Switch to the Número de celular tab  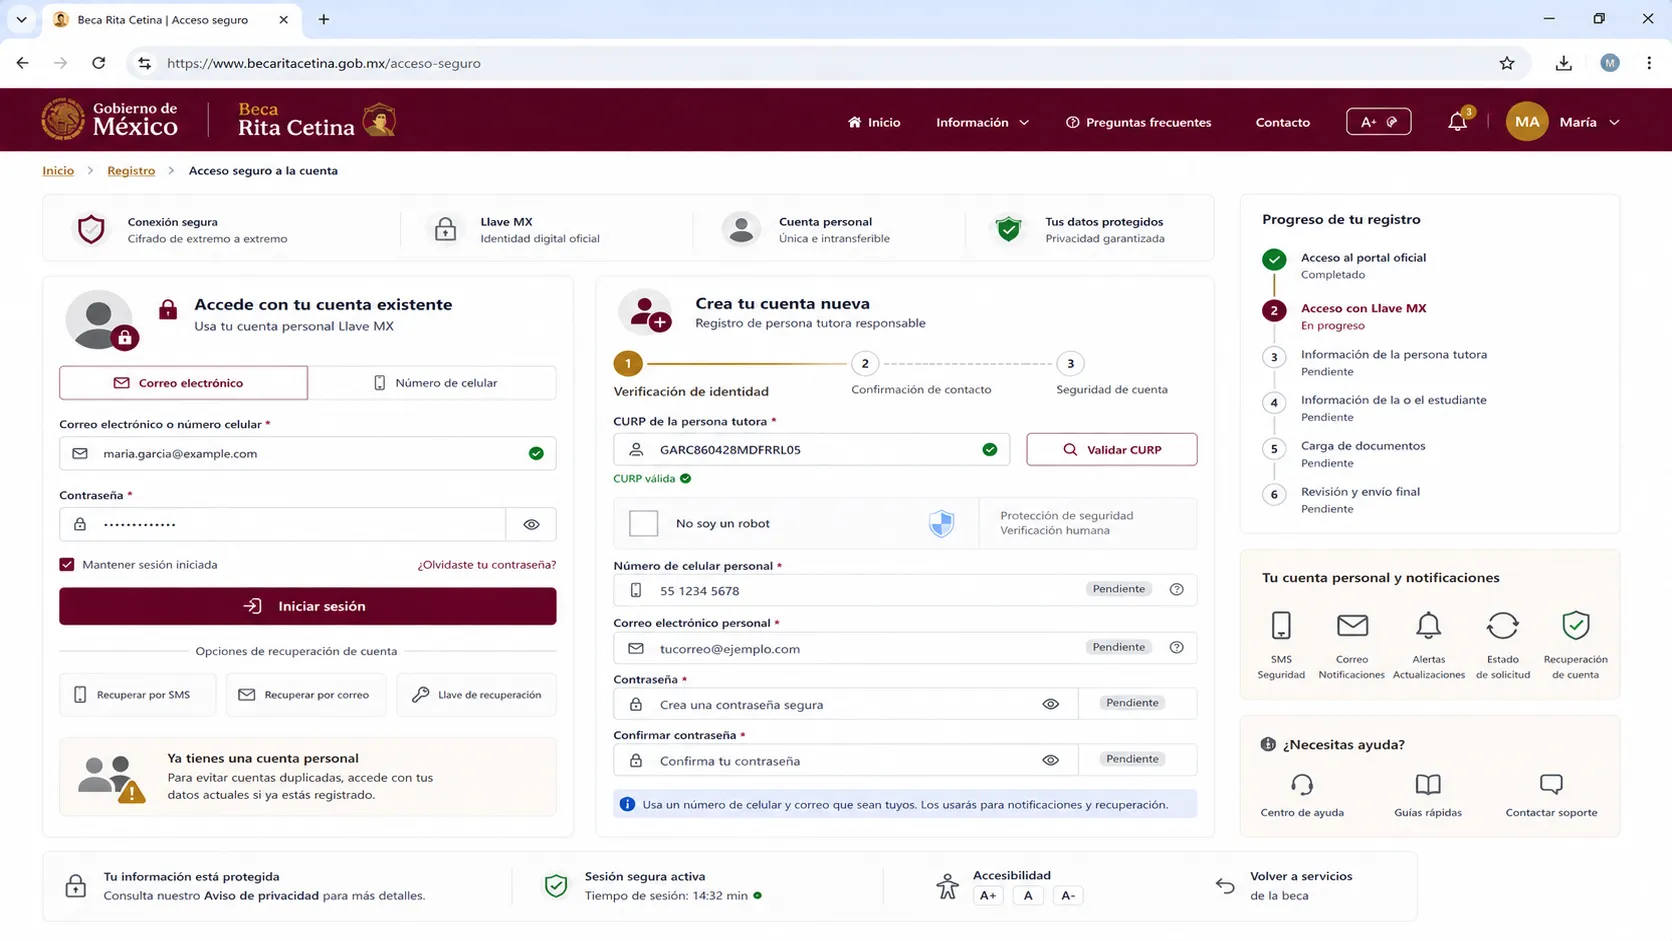pos(433,383)
